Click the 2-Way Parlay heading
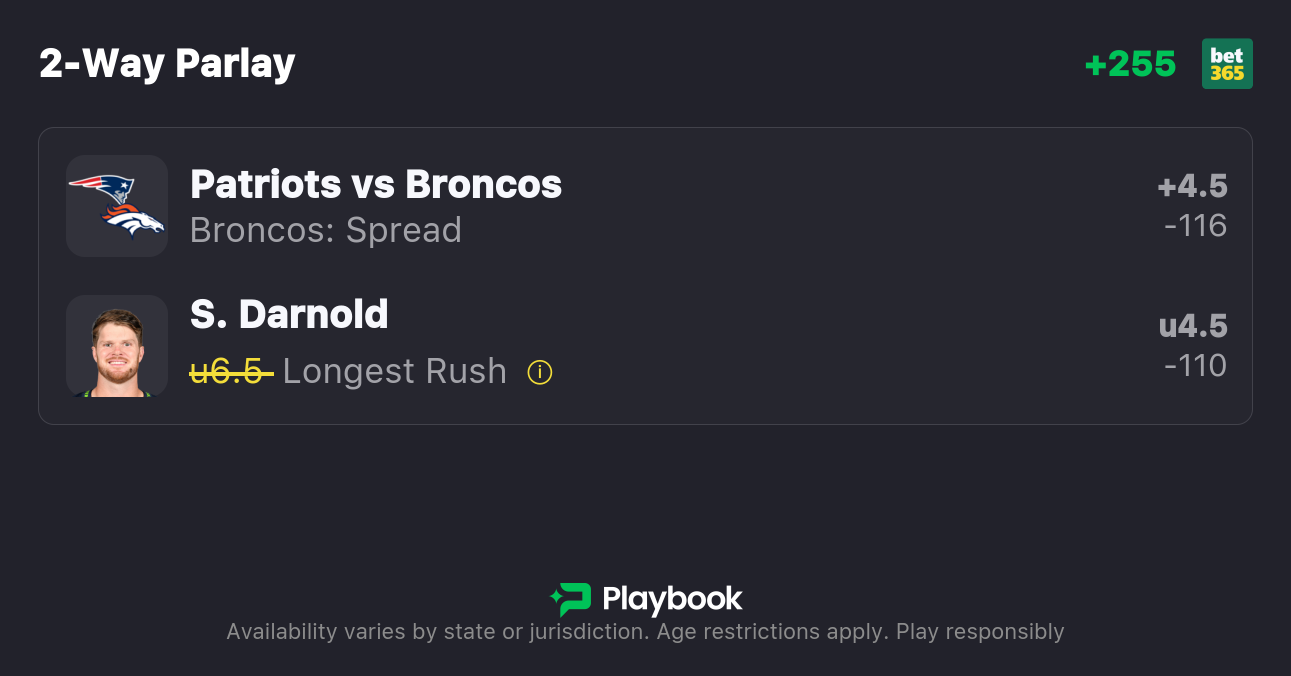 (167, 64)
